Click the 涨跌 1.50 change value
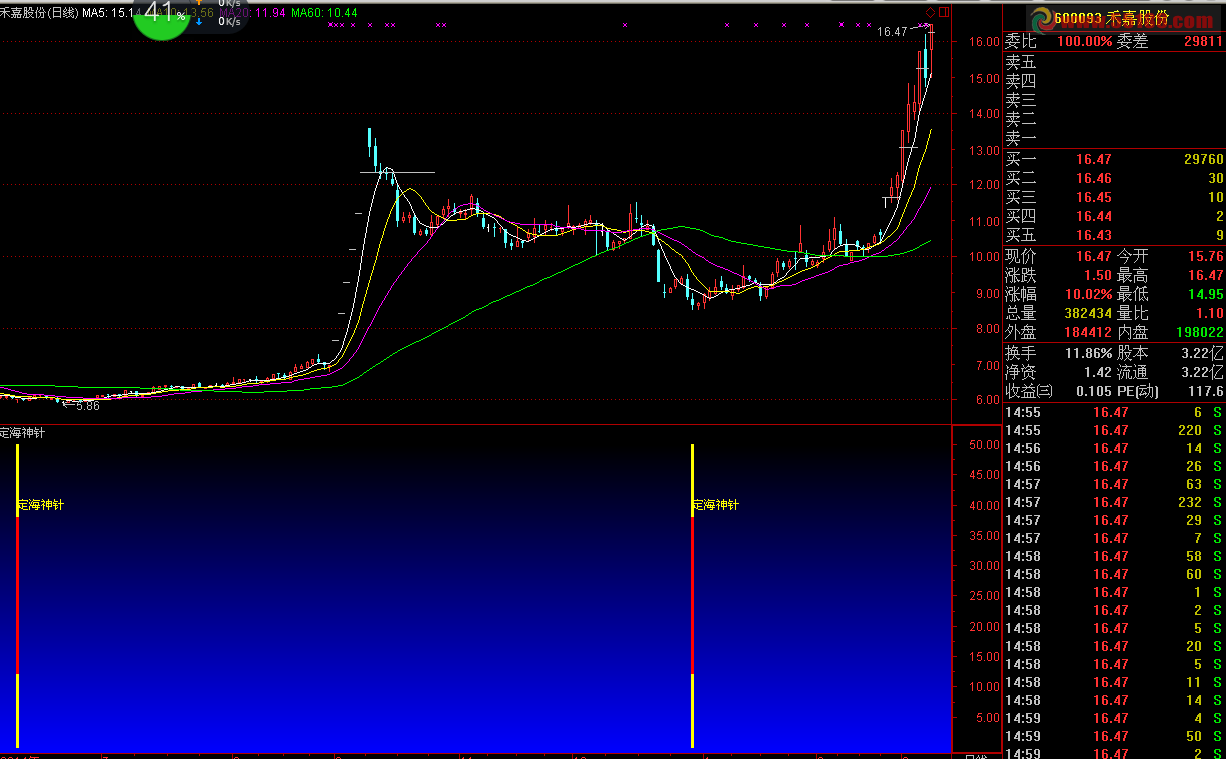The image size is (1226, 759). pyautogui.click(x=1098, y=275)
